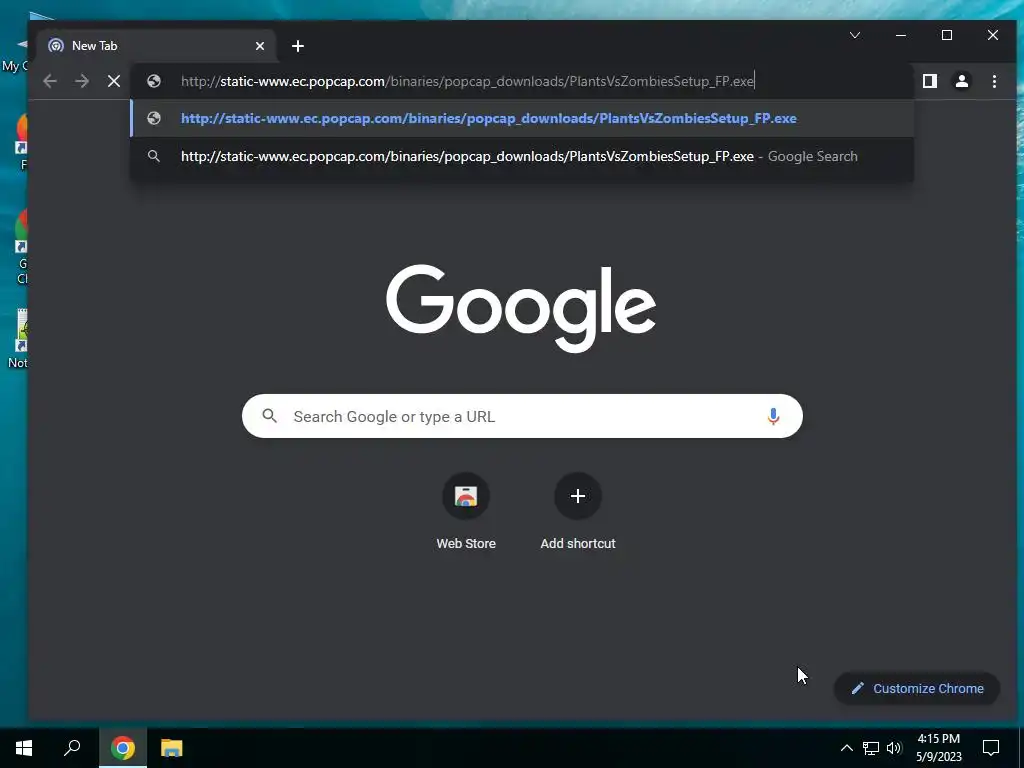This screenshot has height=768, width=1024.
Task: Open the Web Store shortcut
Action: (466, 496)
